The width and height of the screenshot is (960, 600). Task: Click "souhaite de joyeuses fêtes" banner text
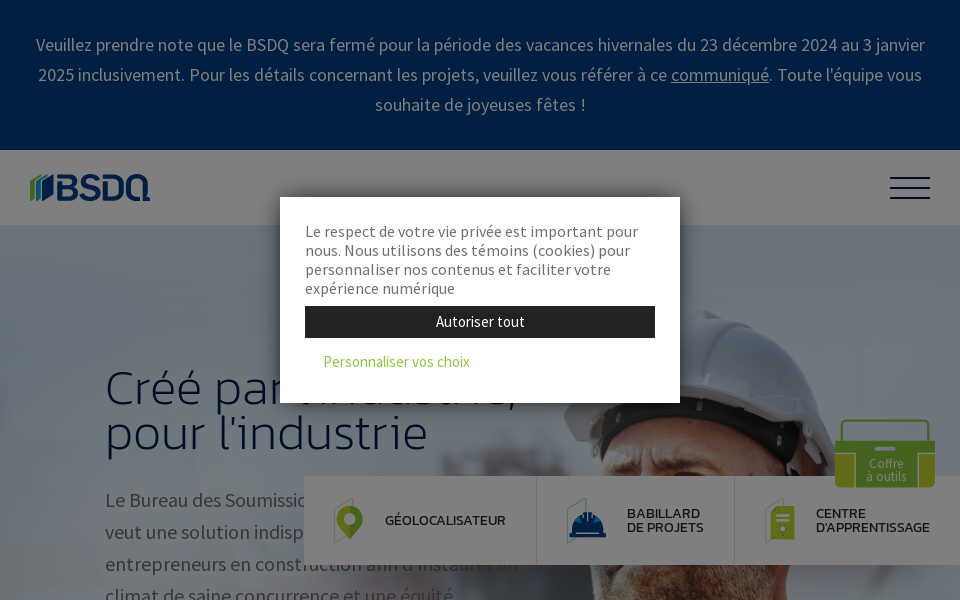click(x=480, y=105)
